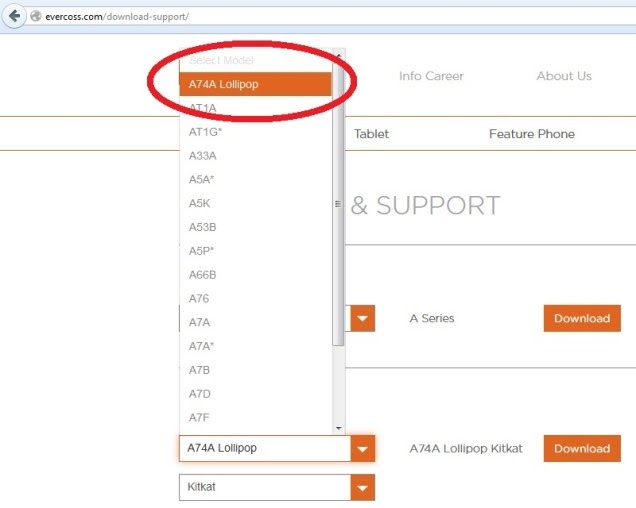Select AT1A from the model list

[x=256, y=108]
